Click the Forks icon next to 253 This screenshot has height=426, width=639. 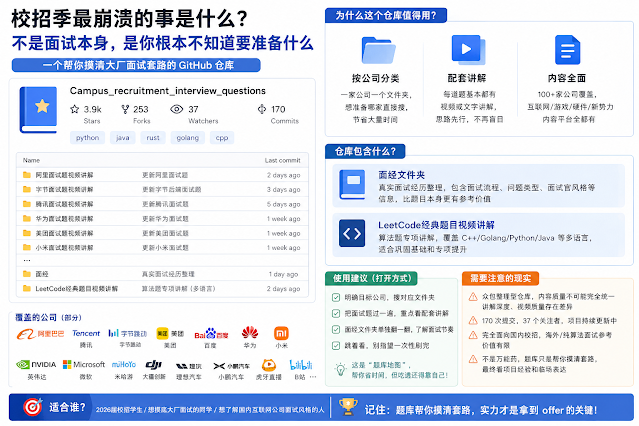click(x=126, y=109)
